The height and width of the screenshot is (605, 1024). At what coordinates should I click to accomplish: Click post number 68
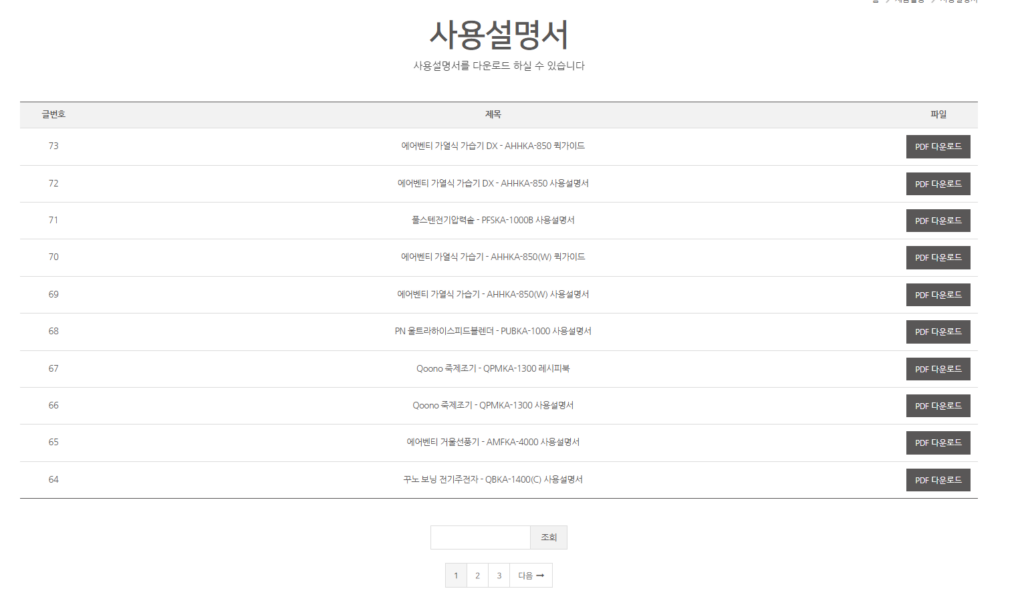pyautogui.click(x=54, y=331)
